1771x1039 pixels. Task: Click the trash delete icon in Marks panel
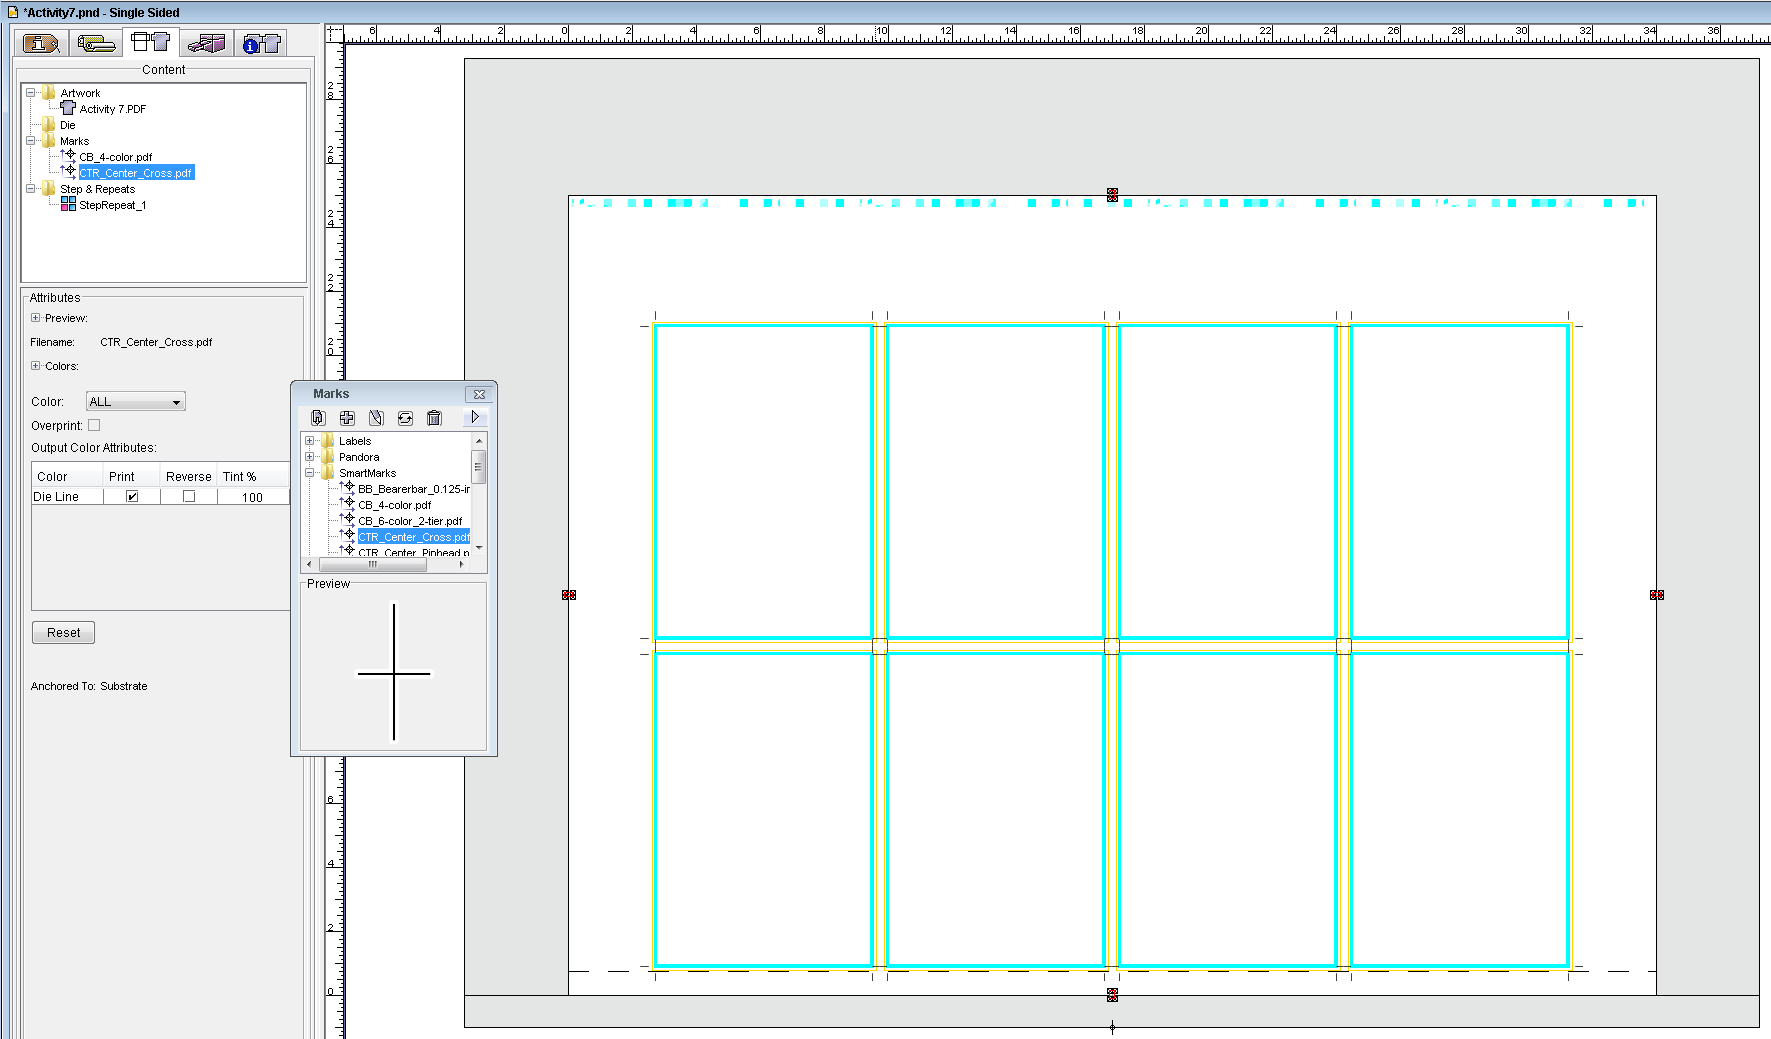434,418
